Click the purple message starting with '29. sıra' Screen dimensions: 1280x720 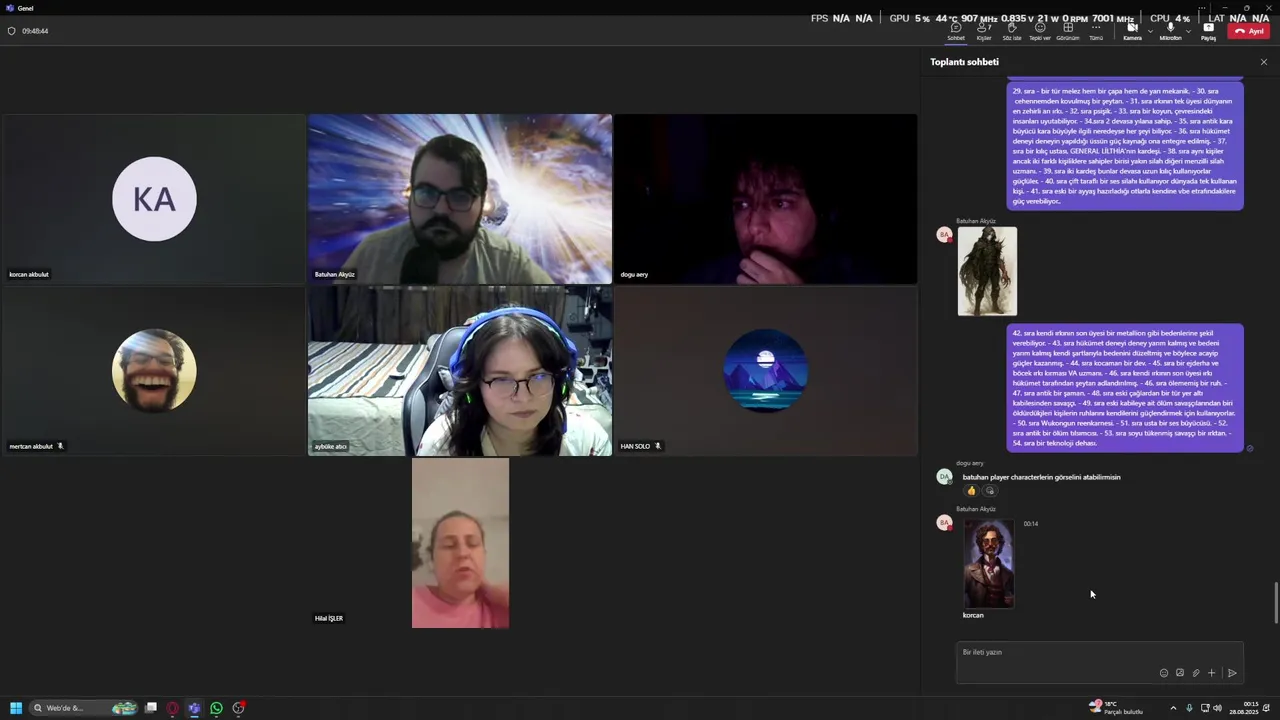click(1125, 146)
